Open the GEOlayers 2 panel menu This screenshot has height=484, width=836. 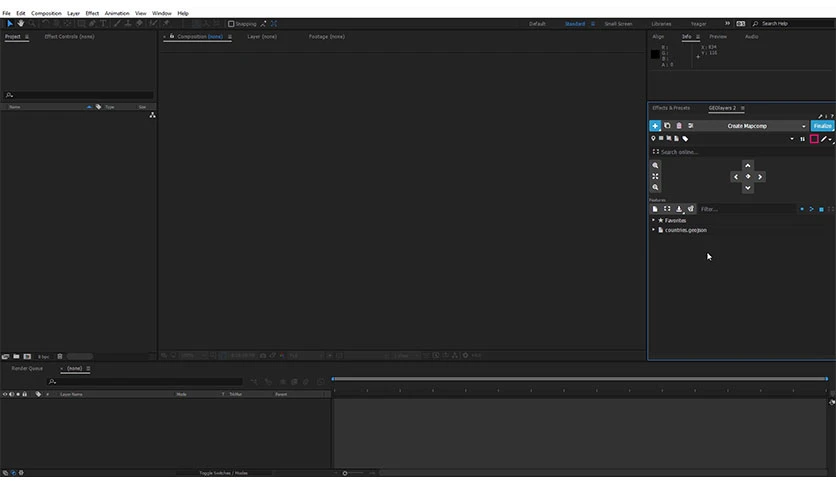[742, 108]
